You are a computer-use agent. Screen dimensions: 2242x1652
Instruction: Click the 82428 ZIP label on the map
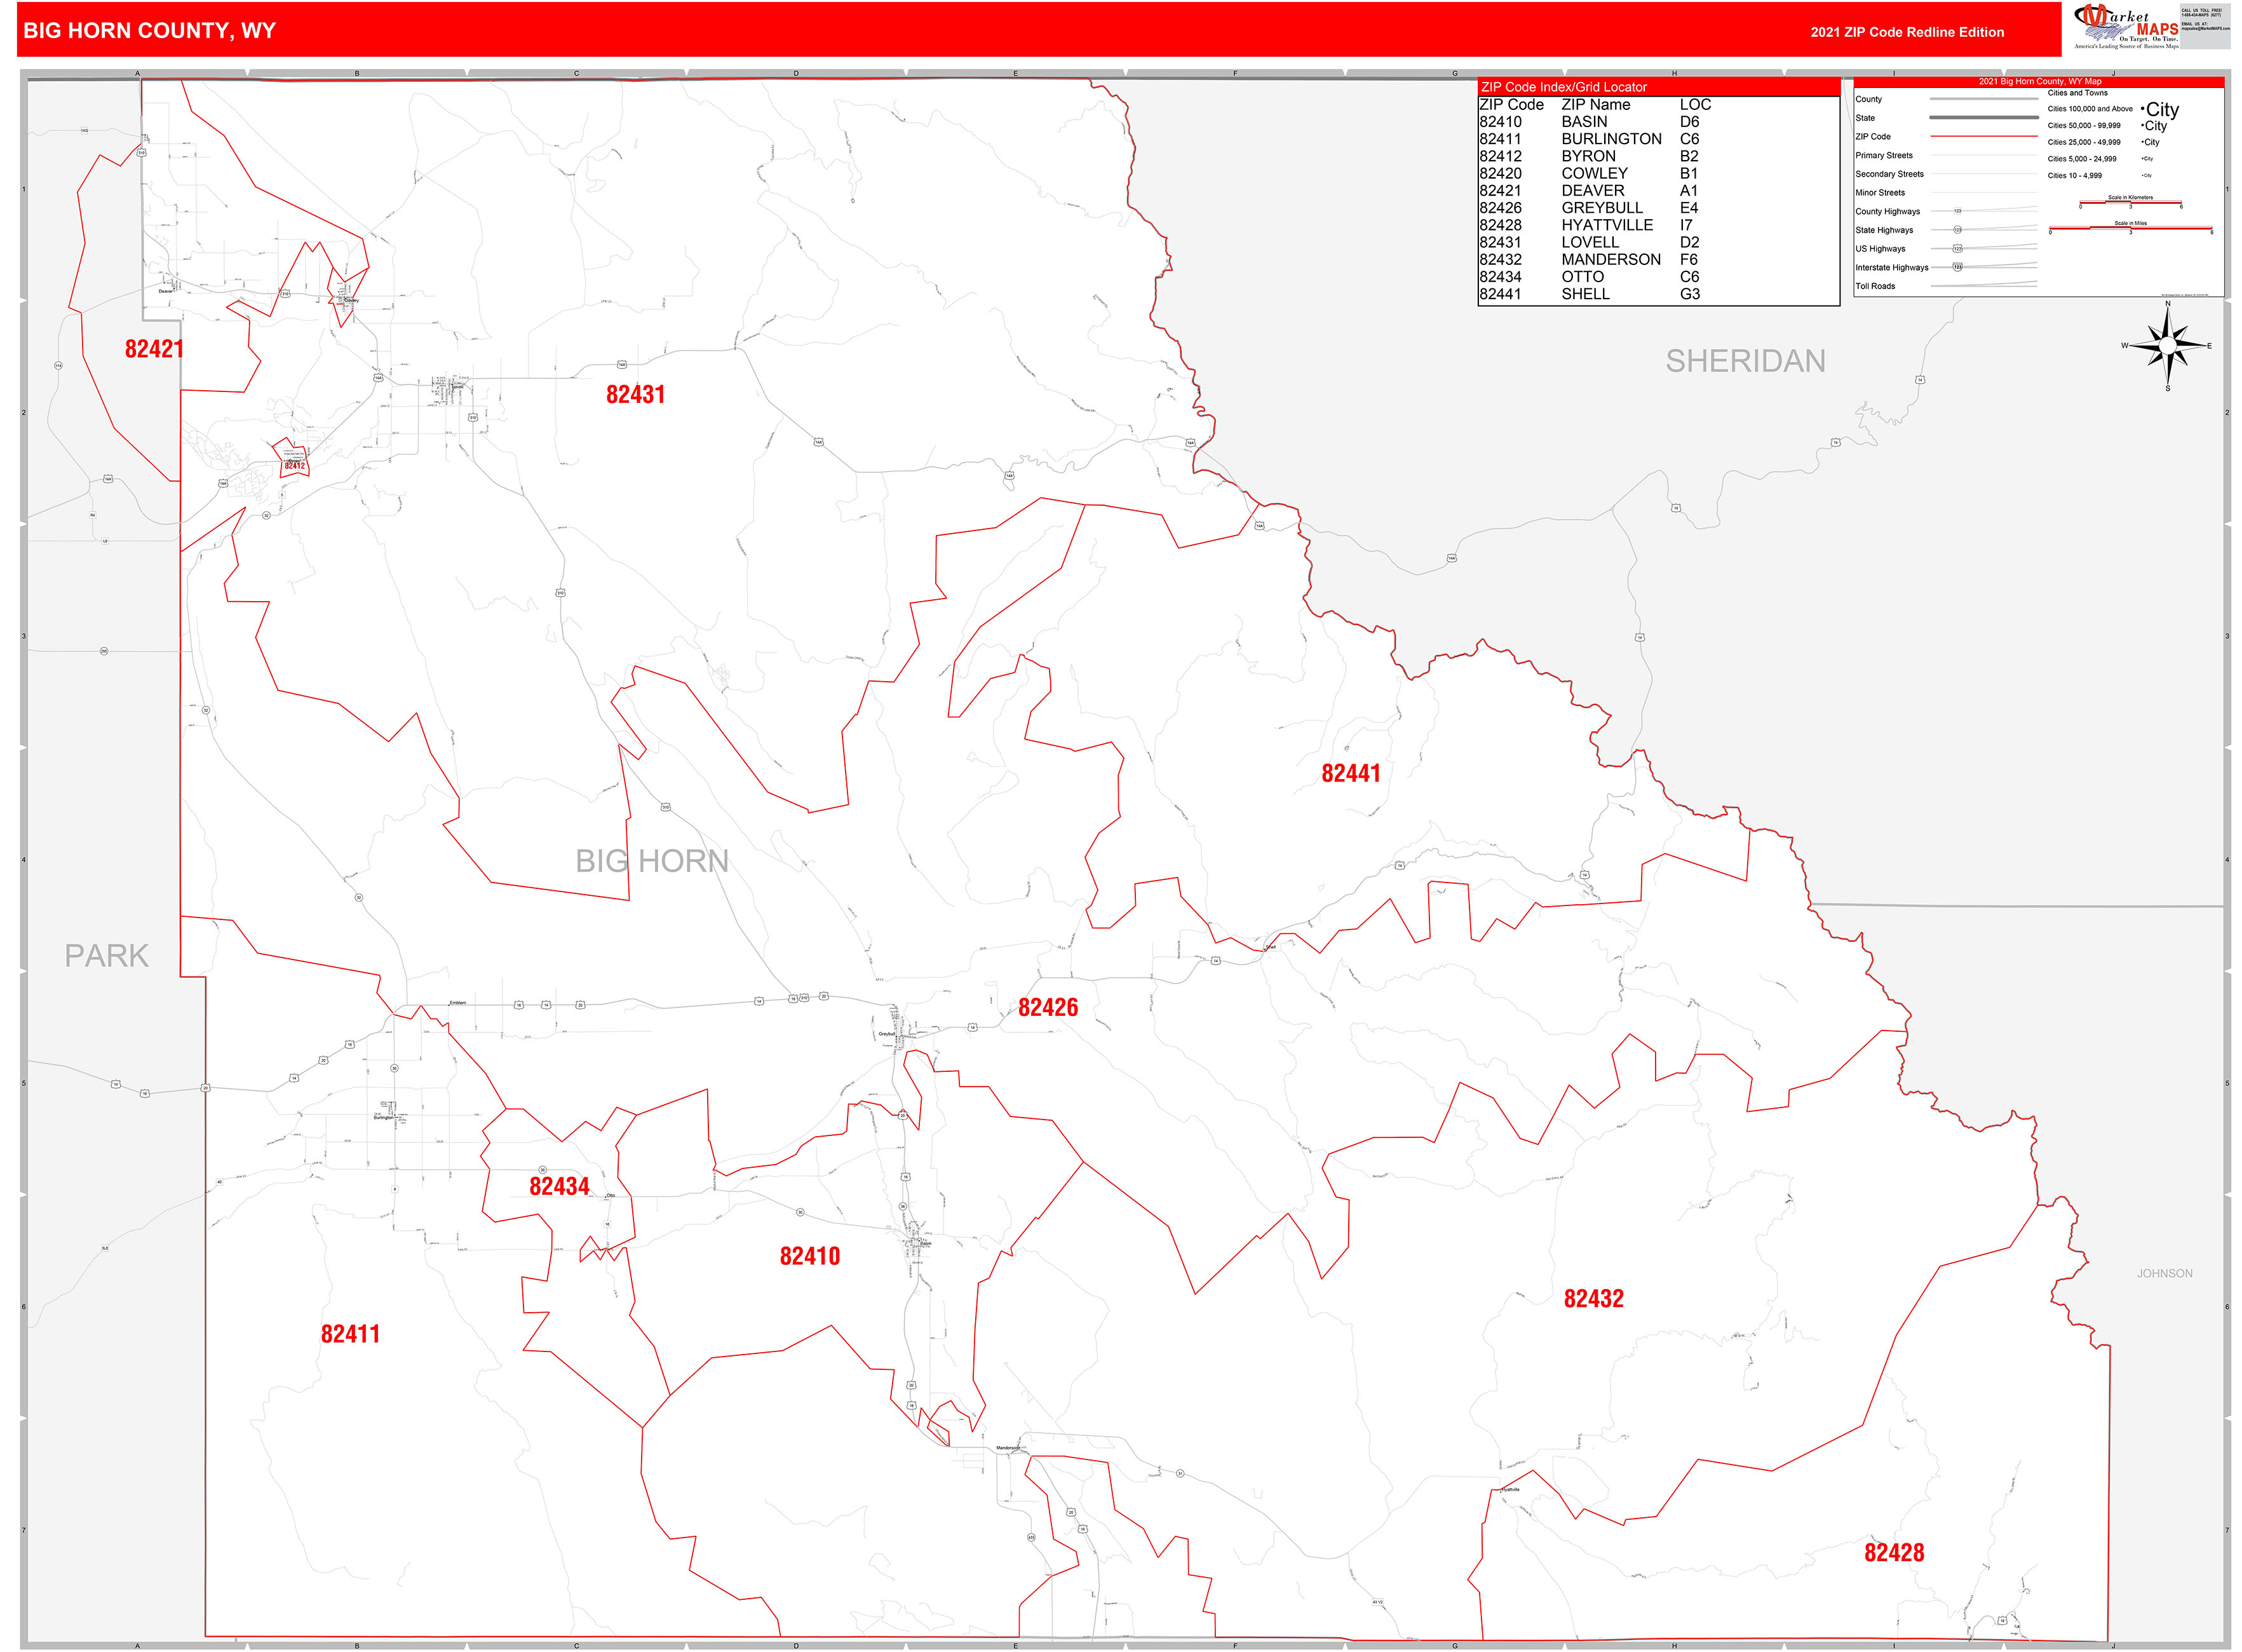coord(1893,1552)
